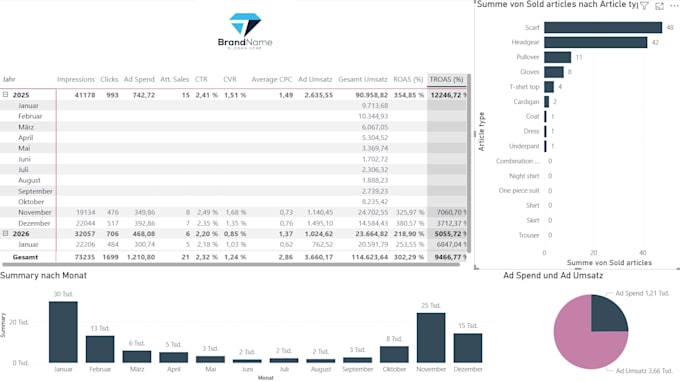Select the Oktober bar in monthly summary

(x=394, y=354)
